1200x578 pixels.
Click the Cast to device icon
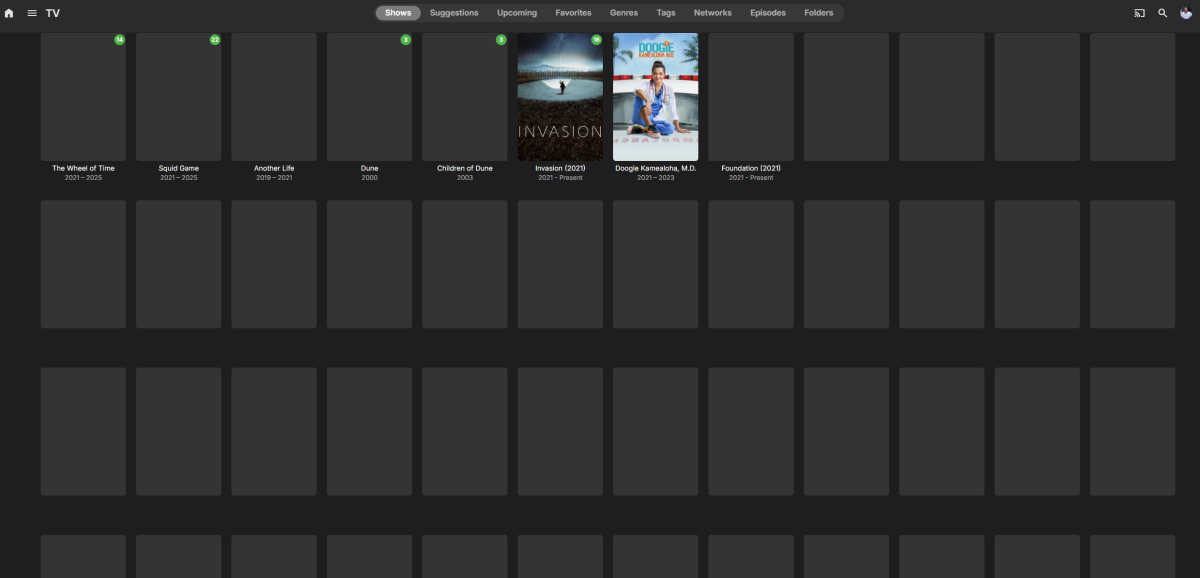tap(1139, 13)
